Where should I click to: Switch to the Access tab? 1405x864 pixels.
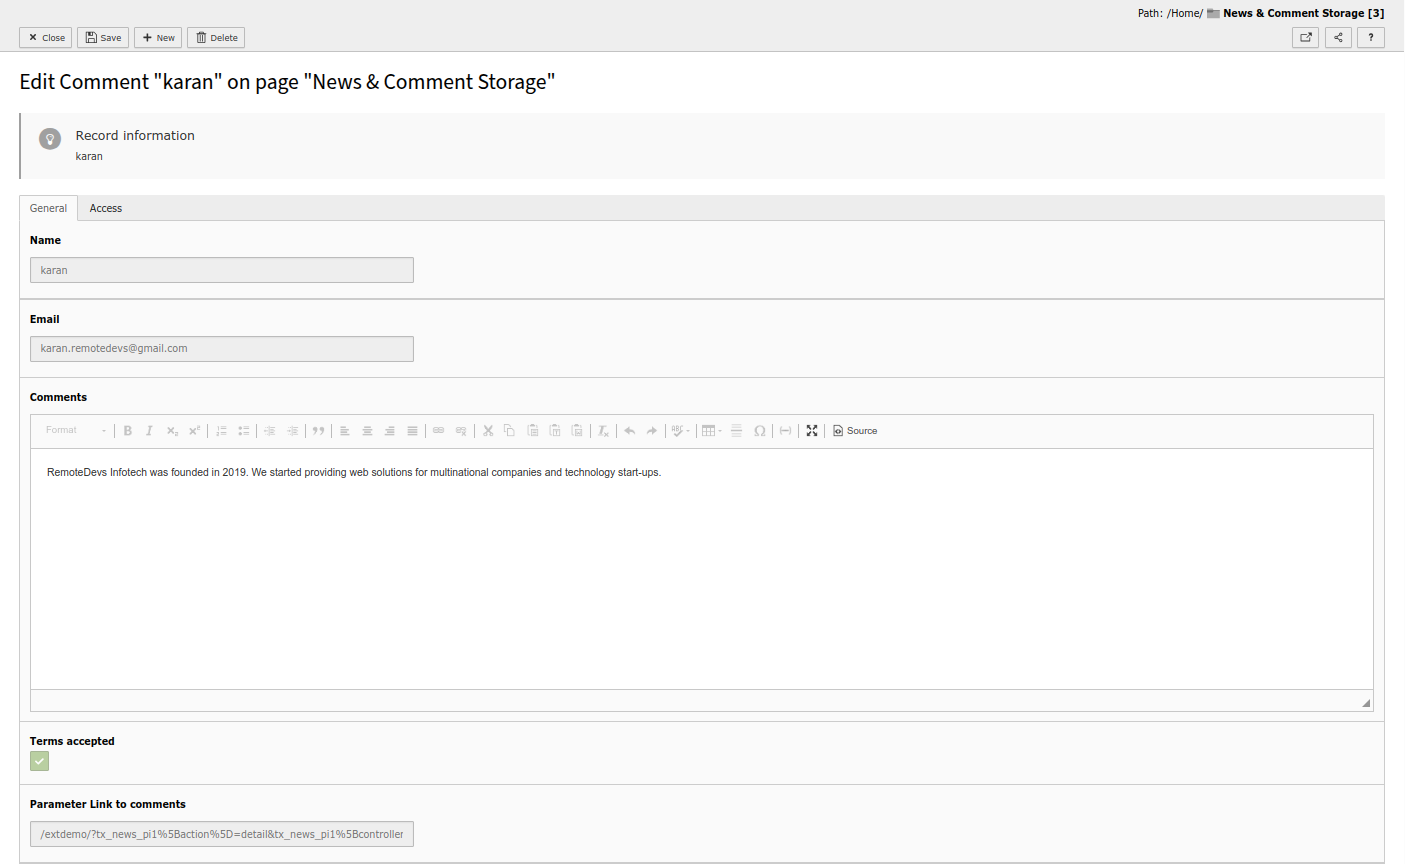pyautogui.click(x=105, y=208)
